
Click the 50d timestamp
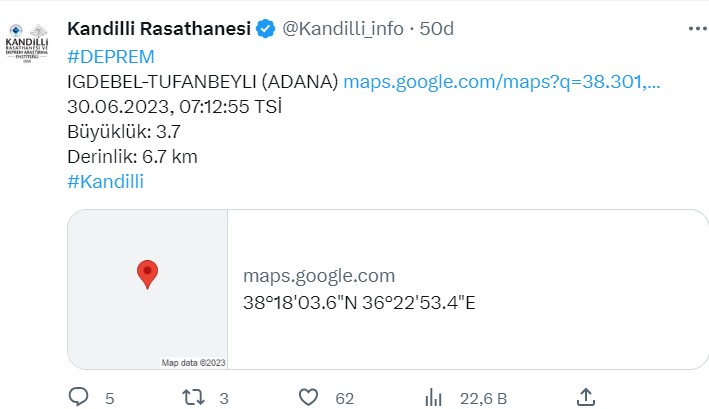tap(436, 29)
